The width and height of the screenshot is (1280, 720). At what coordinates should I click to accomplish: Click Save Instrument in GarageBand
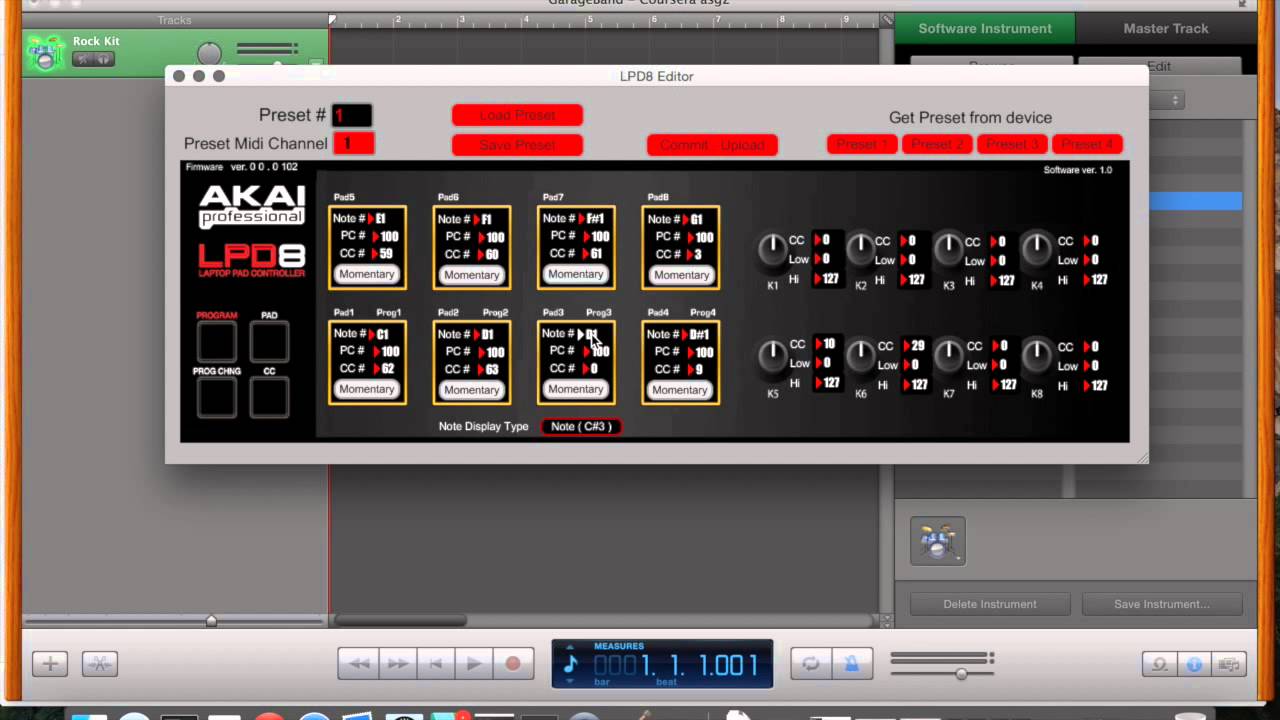click(1161, 604)
